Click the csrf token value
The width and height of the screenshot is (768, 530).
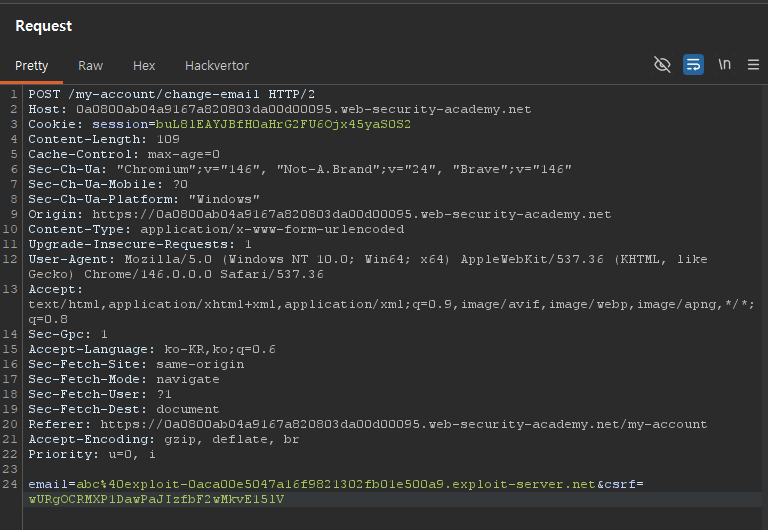155,499
